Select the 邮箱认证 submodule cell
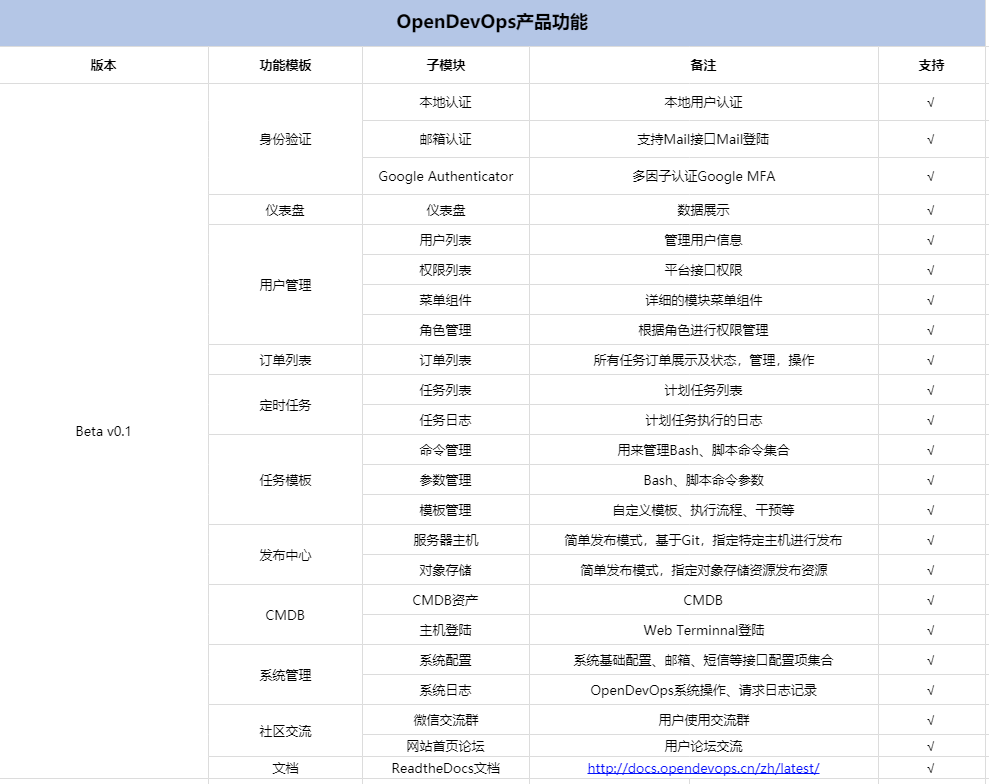Image resolution: width=989 pixels, height=784 pixels. (446, 139)
